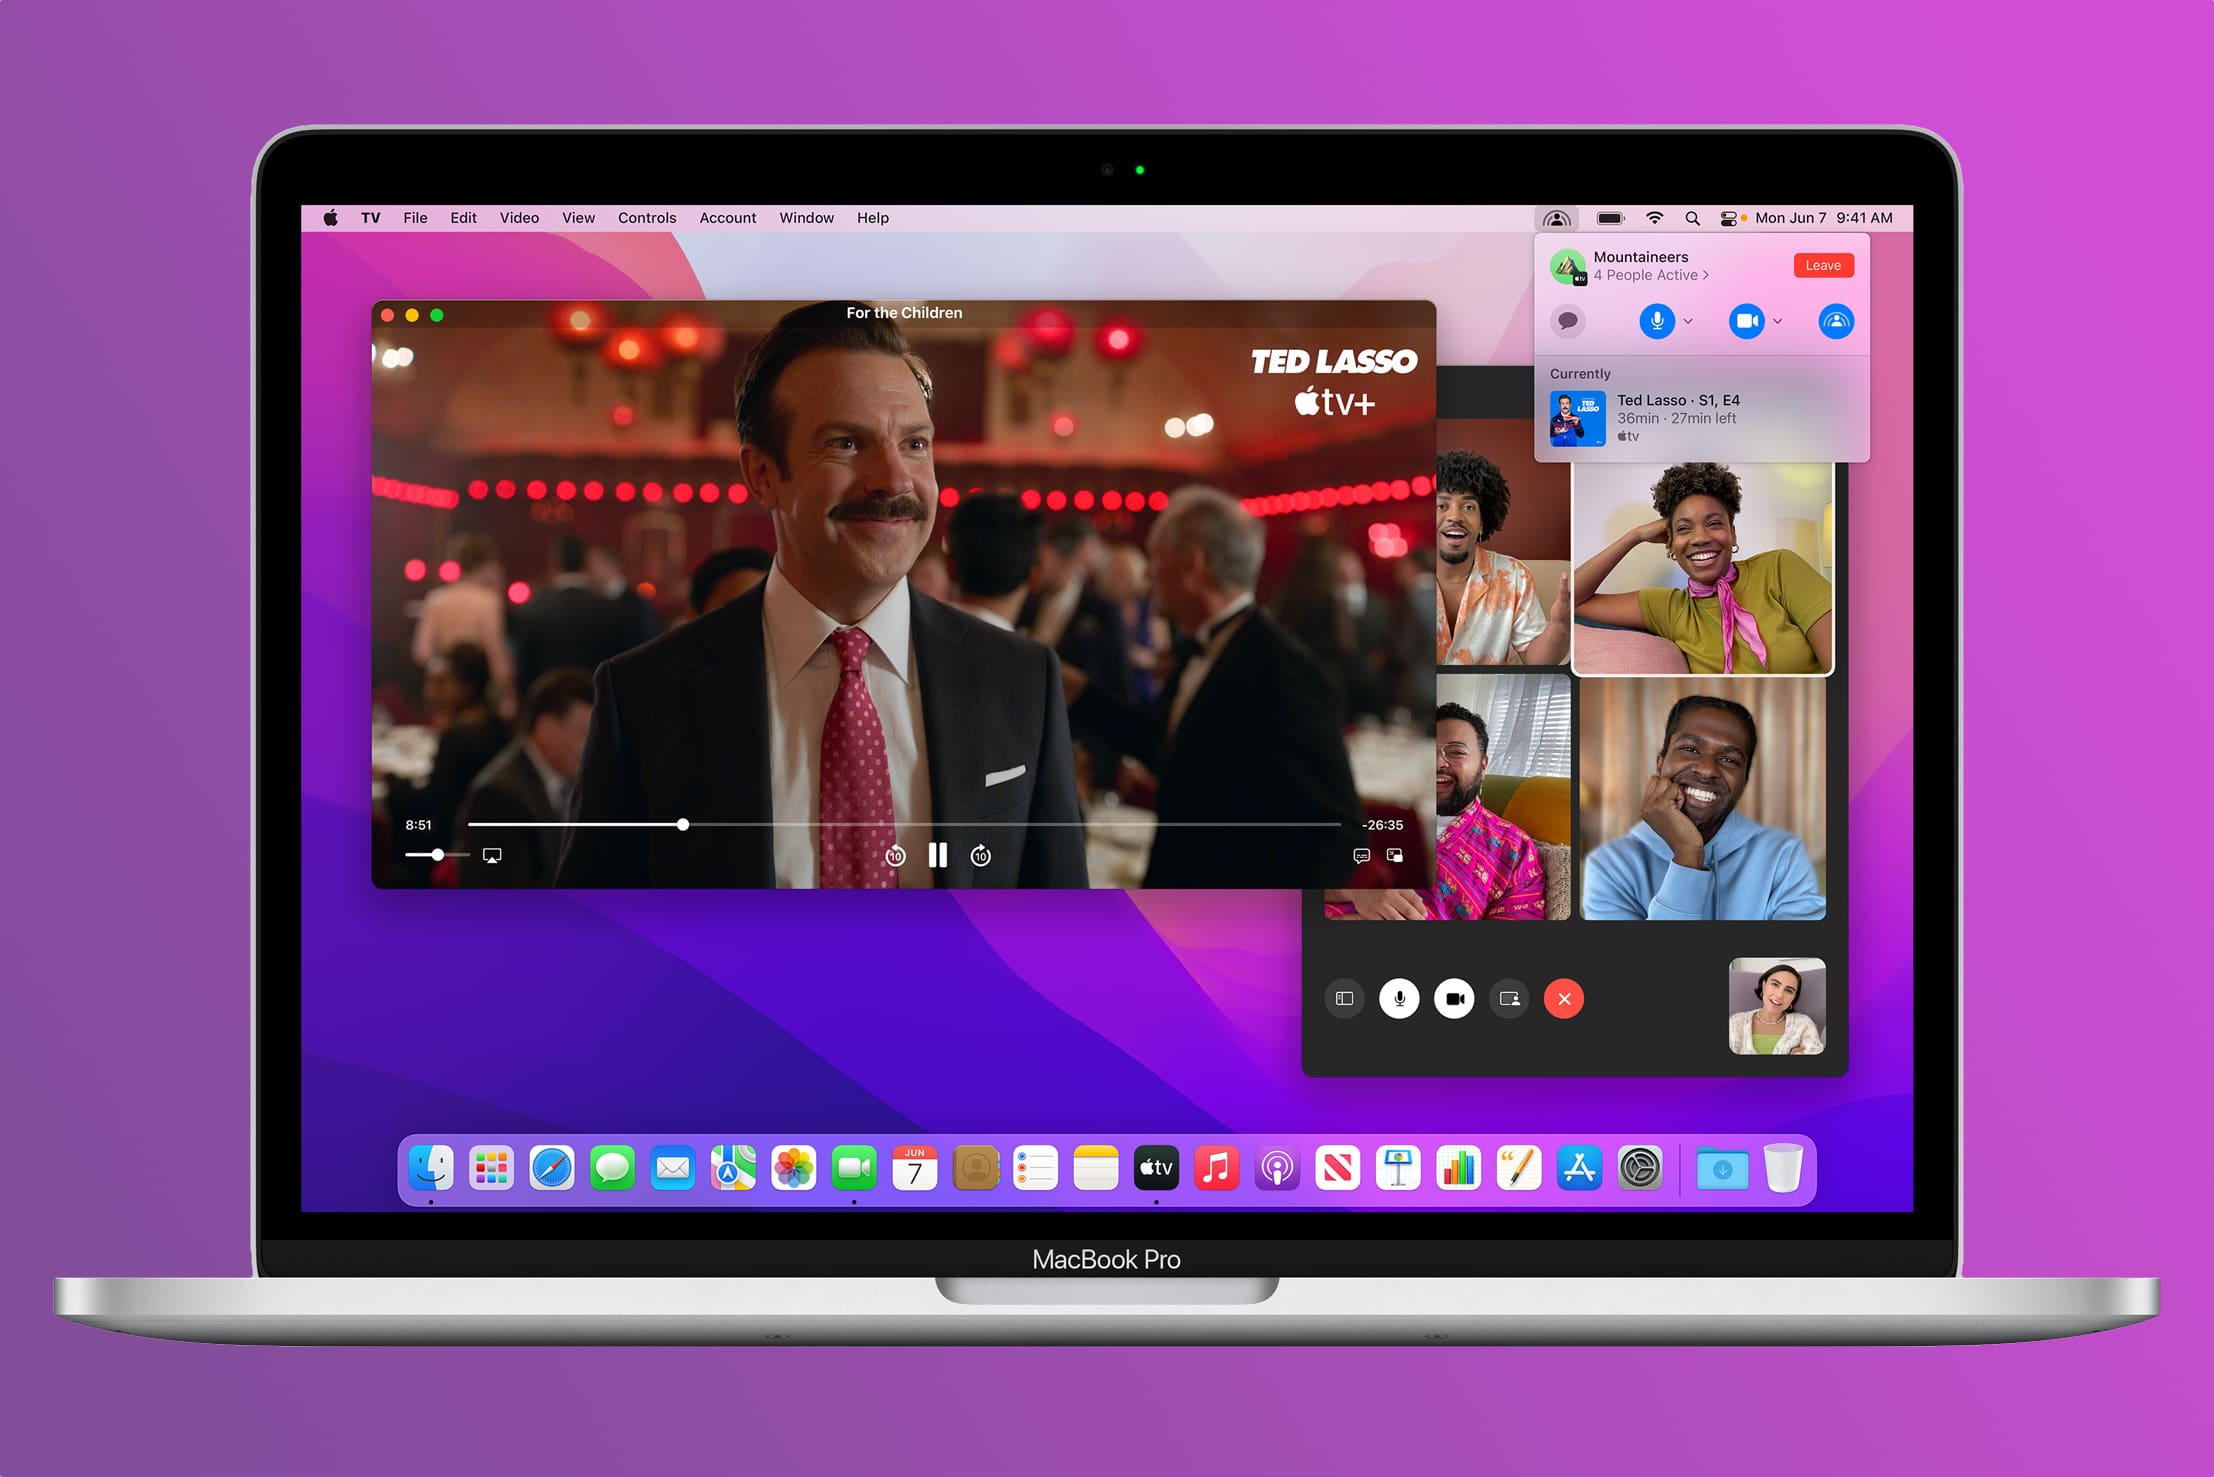This screenshot has height=1477, width=2214.
Task: Enter picture-in-picture mode in the player
Action: pyautogui.click(x=1395, y=855)
